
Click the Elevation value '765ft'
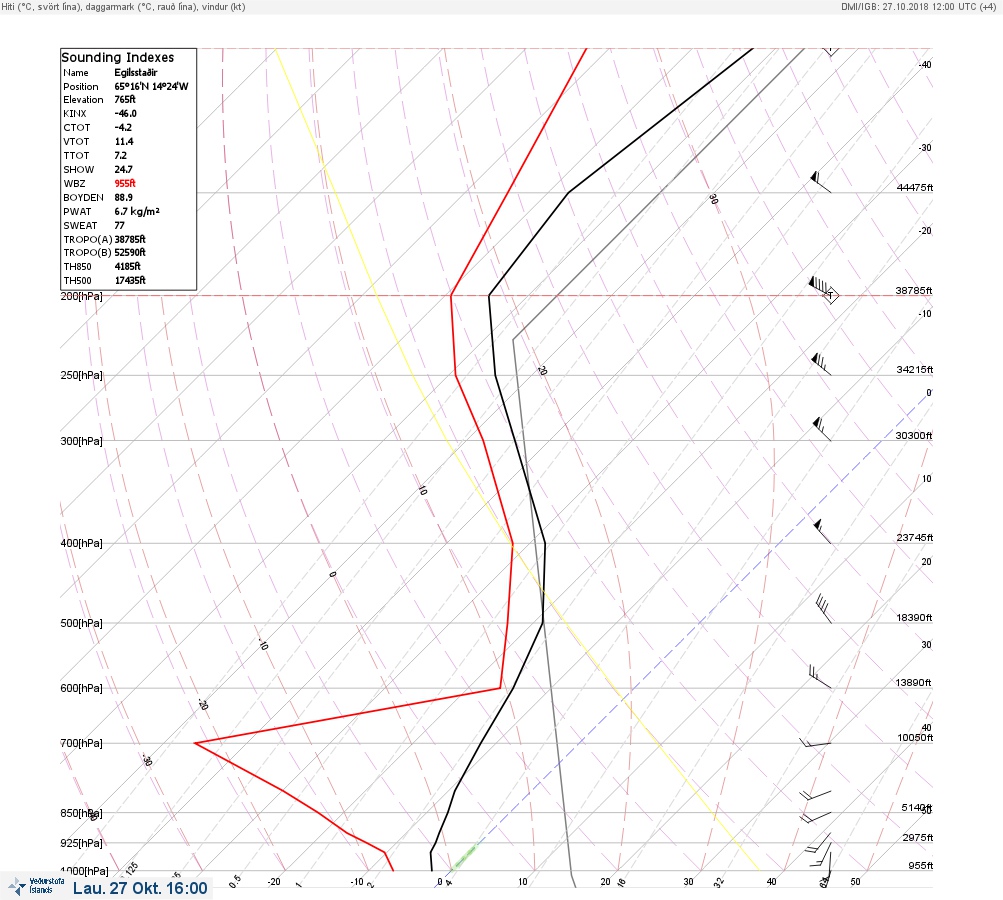click(x=125, y=99)
